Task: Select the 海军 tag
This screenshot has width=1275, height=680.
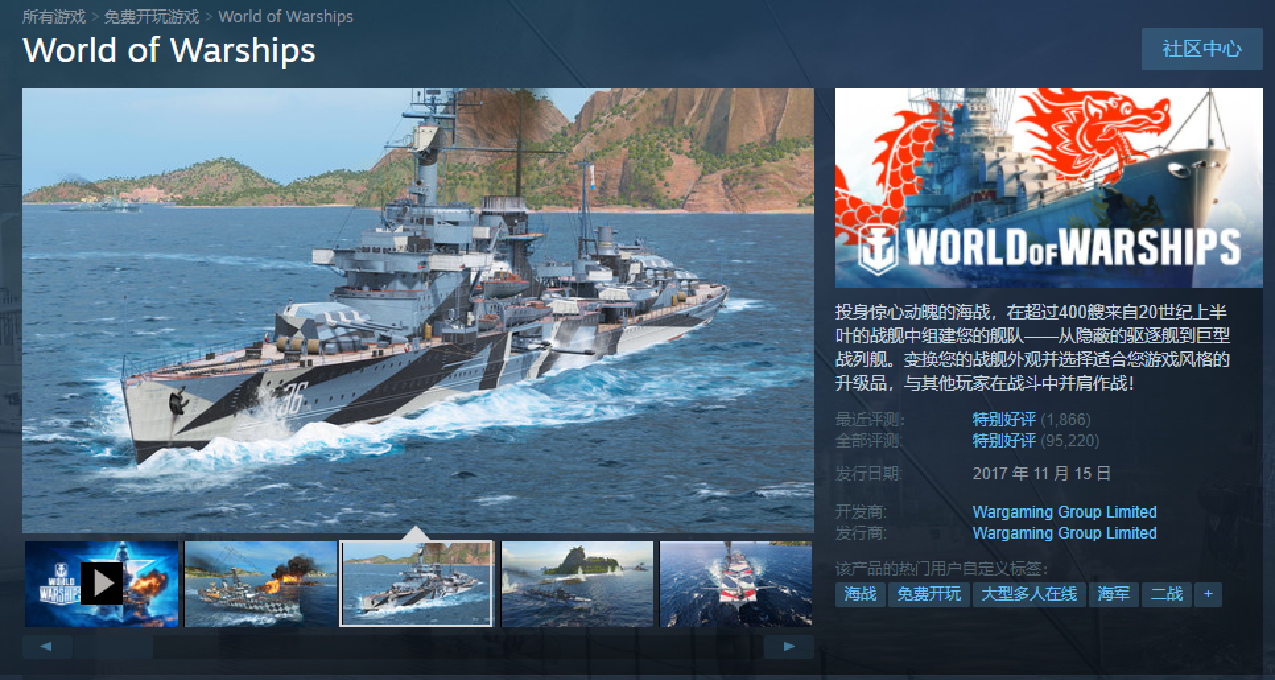Action: click(x=1113, y=594)
